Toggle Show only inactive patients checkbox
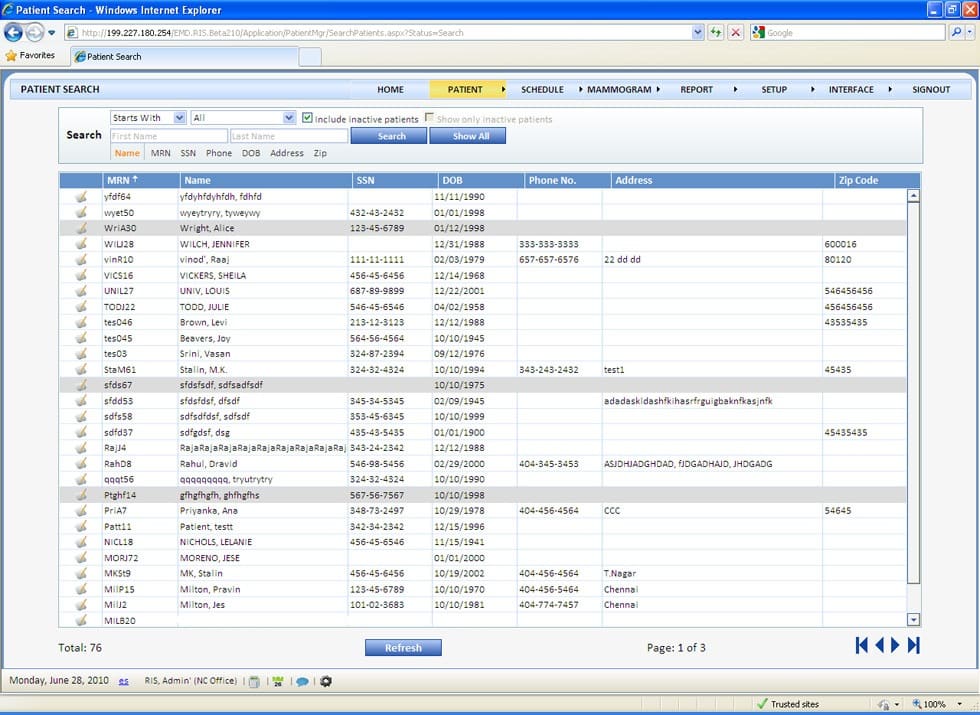The image size is (980, 715). (x=429, y=118)
